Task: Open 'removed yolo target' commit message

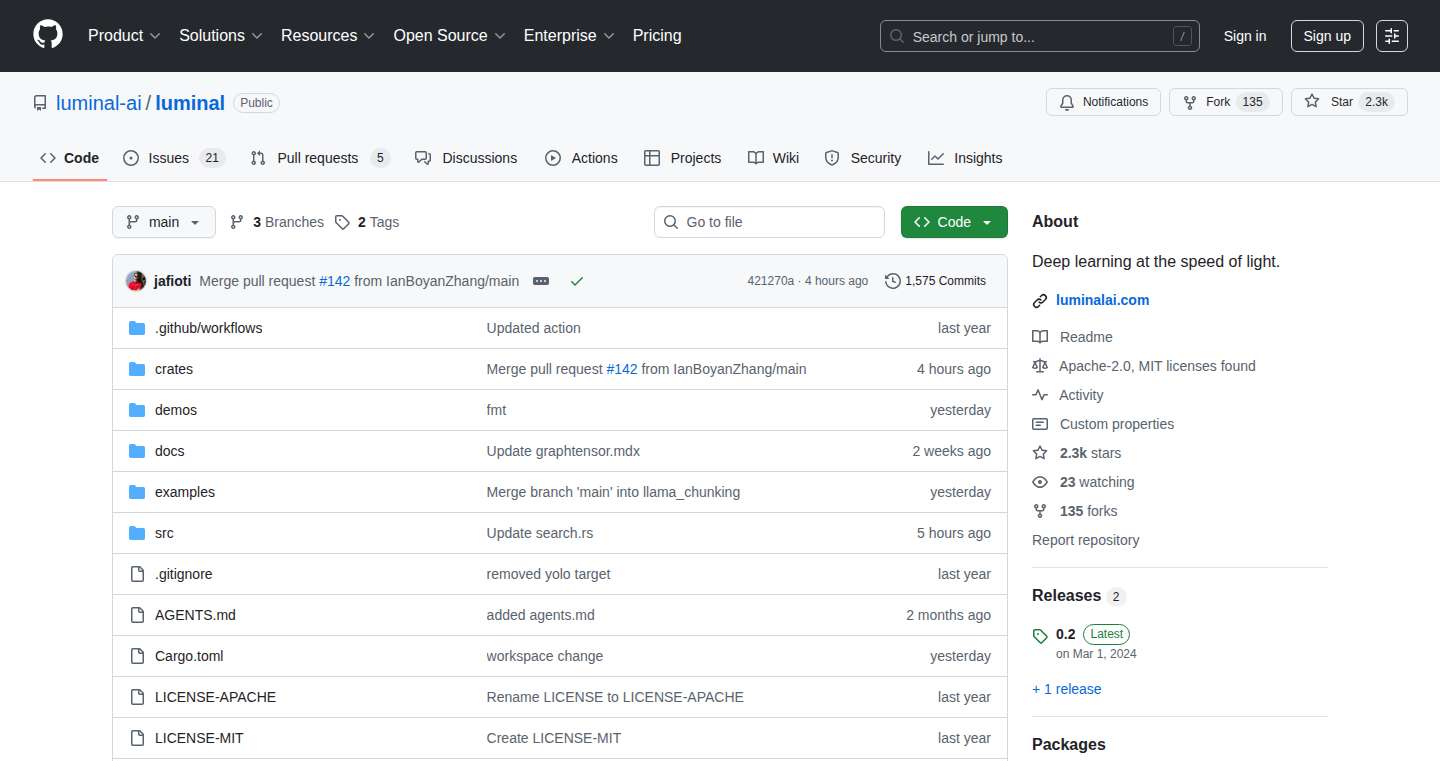Action: (x=548, y=574)
